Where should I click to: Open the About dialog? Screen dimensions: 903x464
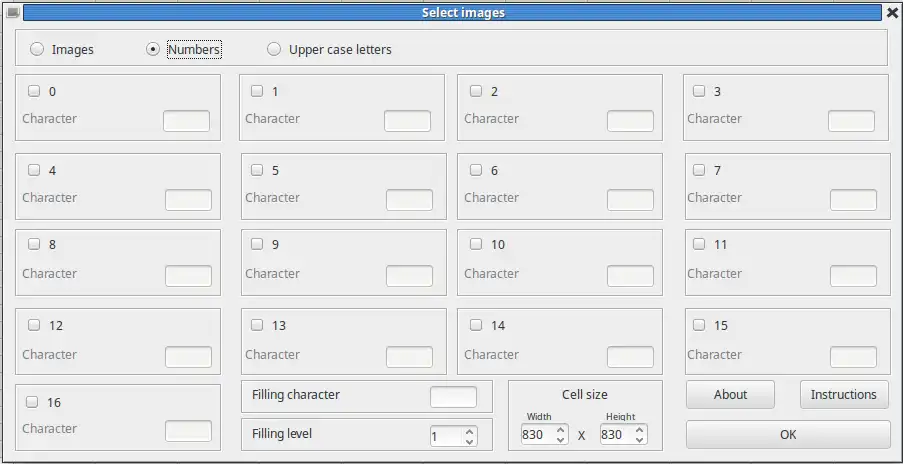tap(730, 394)
